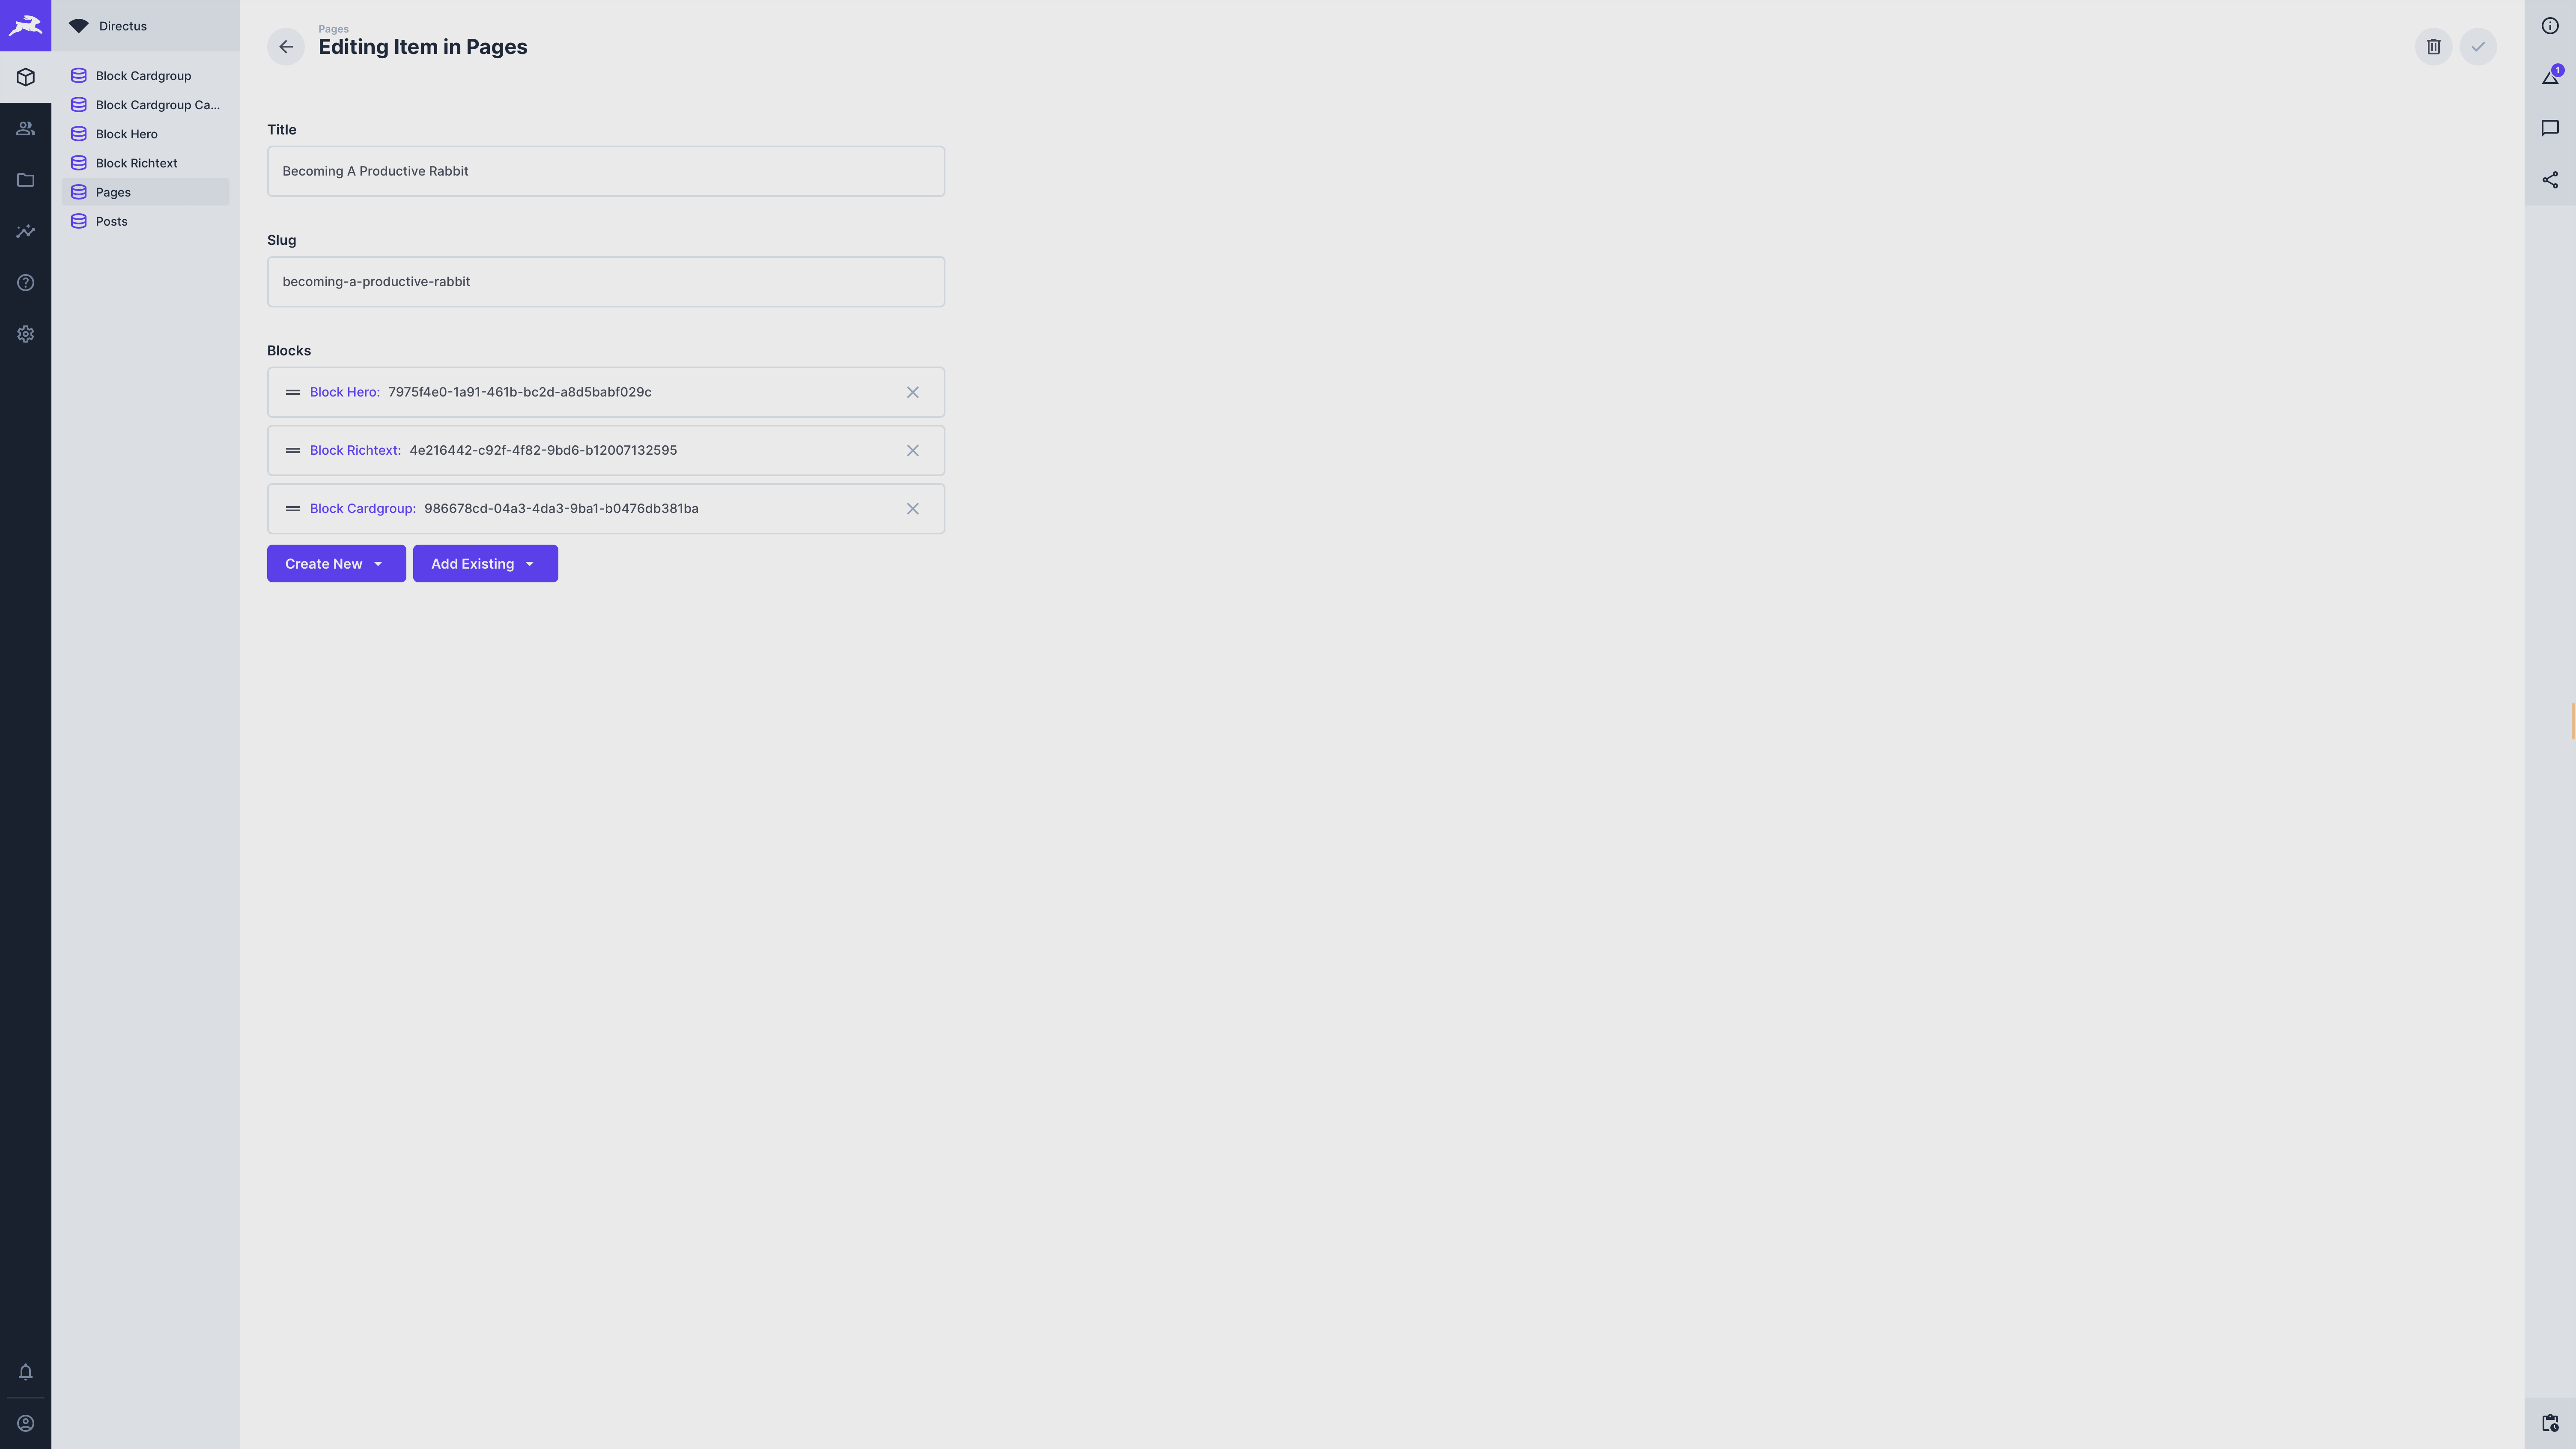The image size is (2576, 1449).
Task: Open the files/media library icon
Action: coord(25,179)
